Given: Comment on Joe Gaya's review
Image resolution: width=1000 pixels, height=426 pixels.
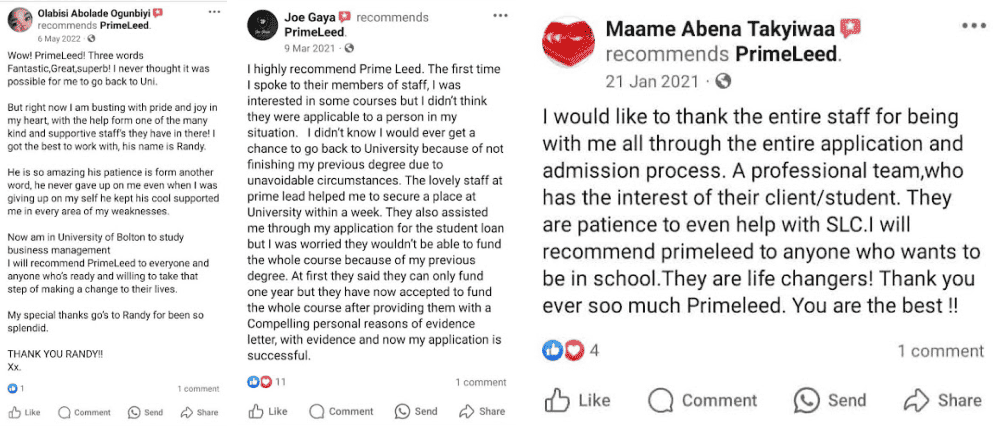Looking at the screenshot, I should (342, 411).
